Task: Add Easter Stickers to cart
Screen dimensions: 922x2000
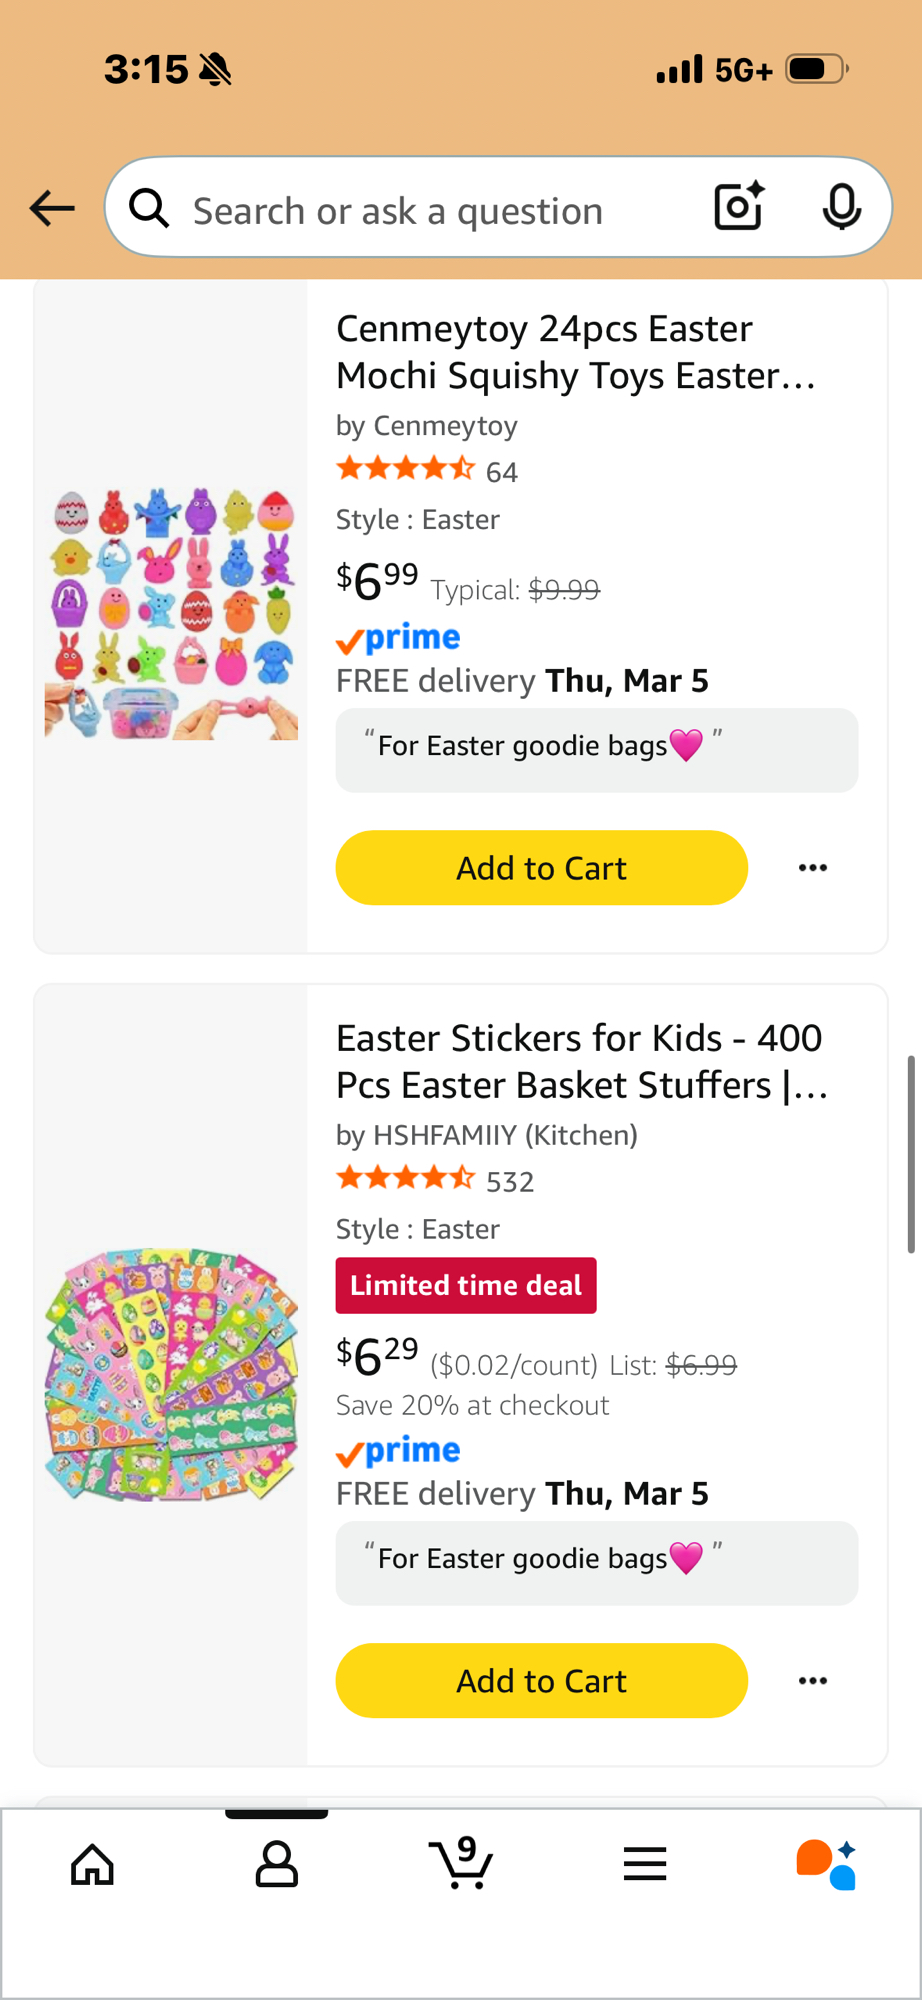Action: click(541, 1681)
